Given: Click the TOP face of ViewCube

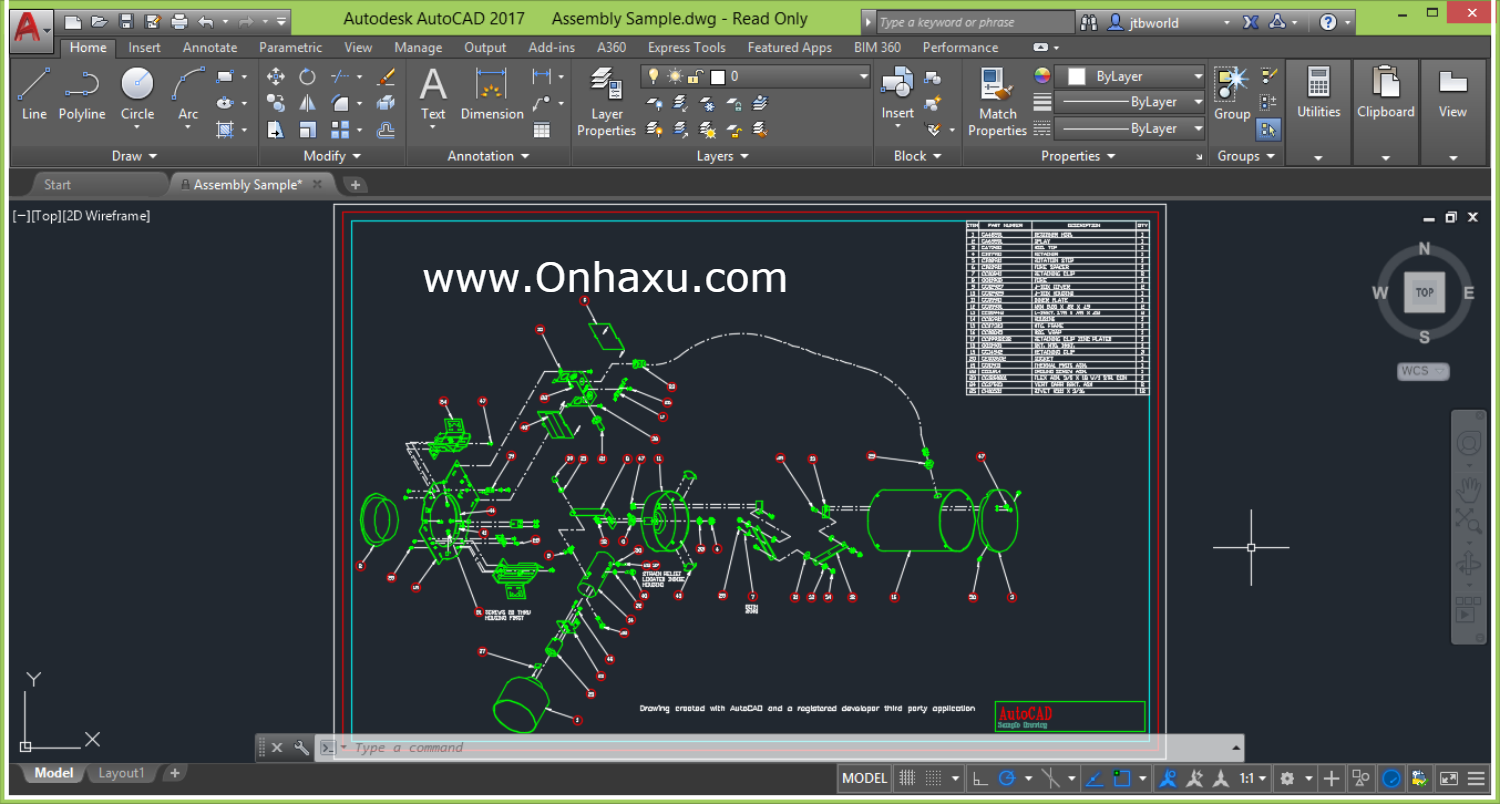Looking at the screenshot, I should point(1424,292).
